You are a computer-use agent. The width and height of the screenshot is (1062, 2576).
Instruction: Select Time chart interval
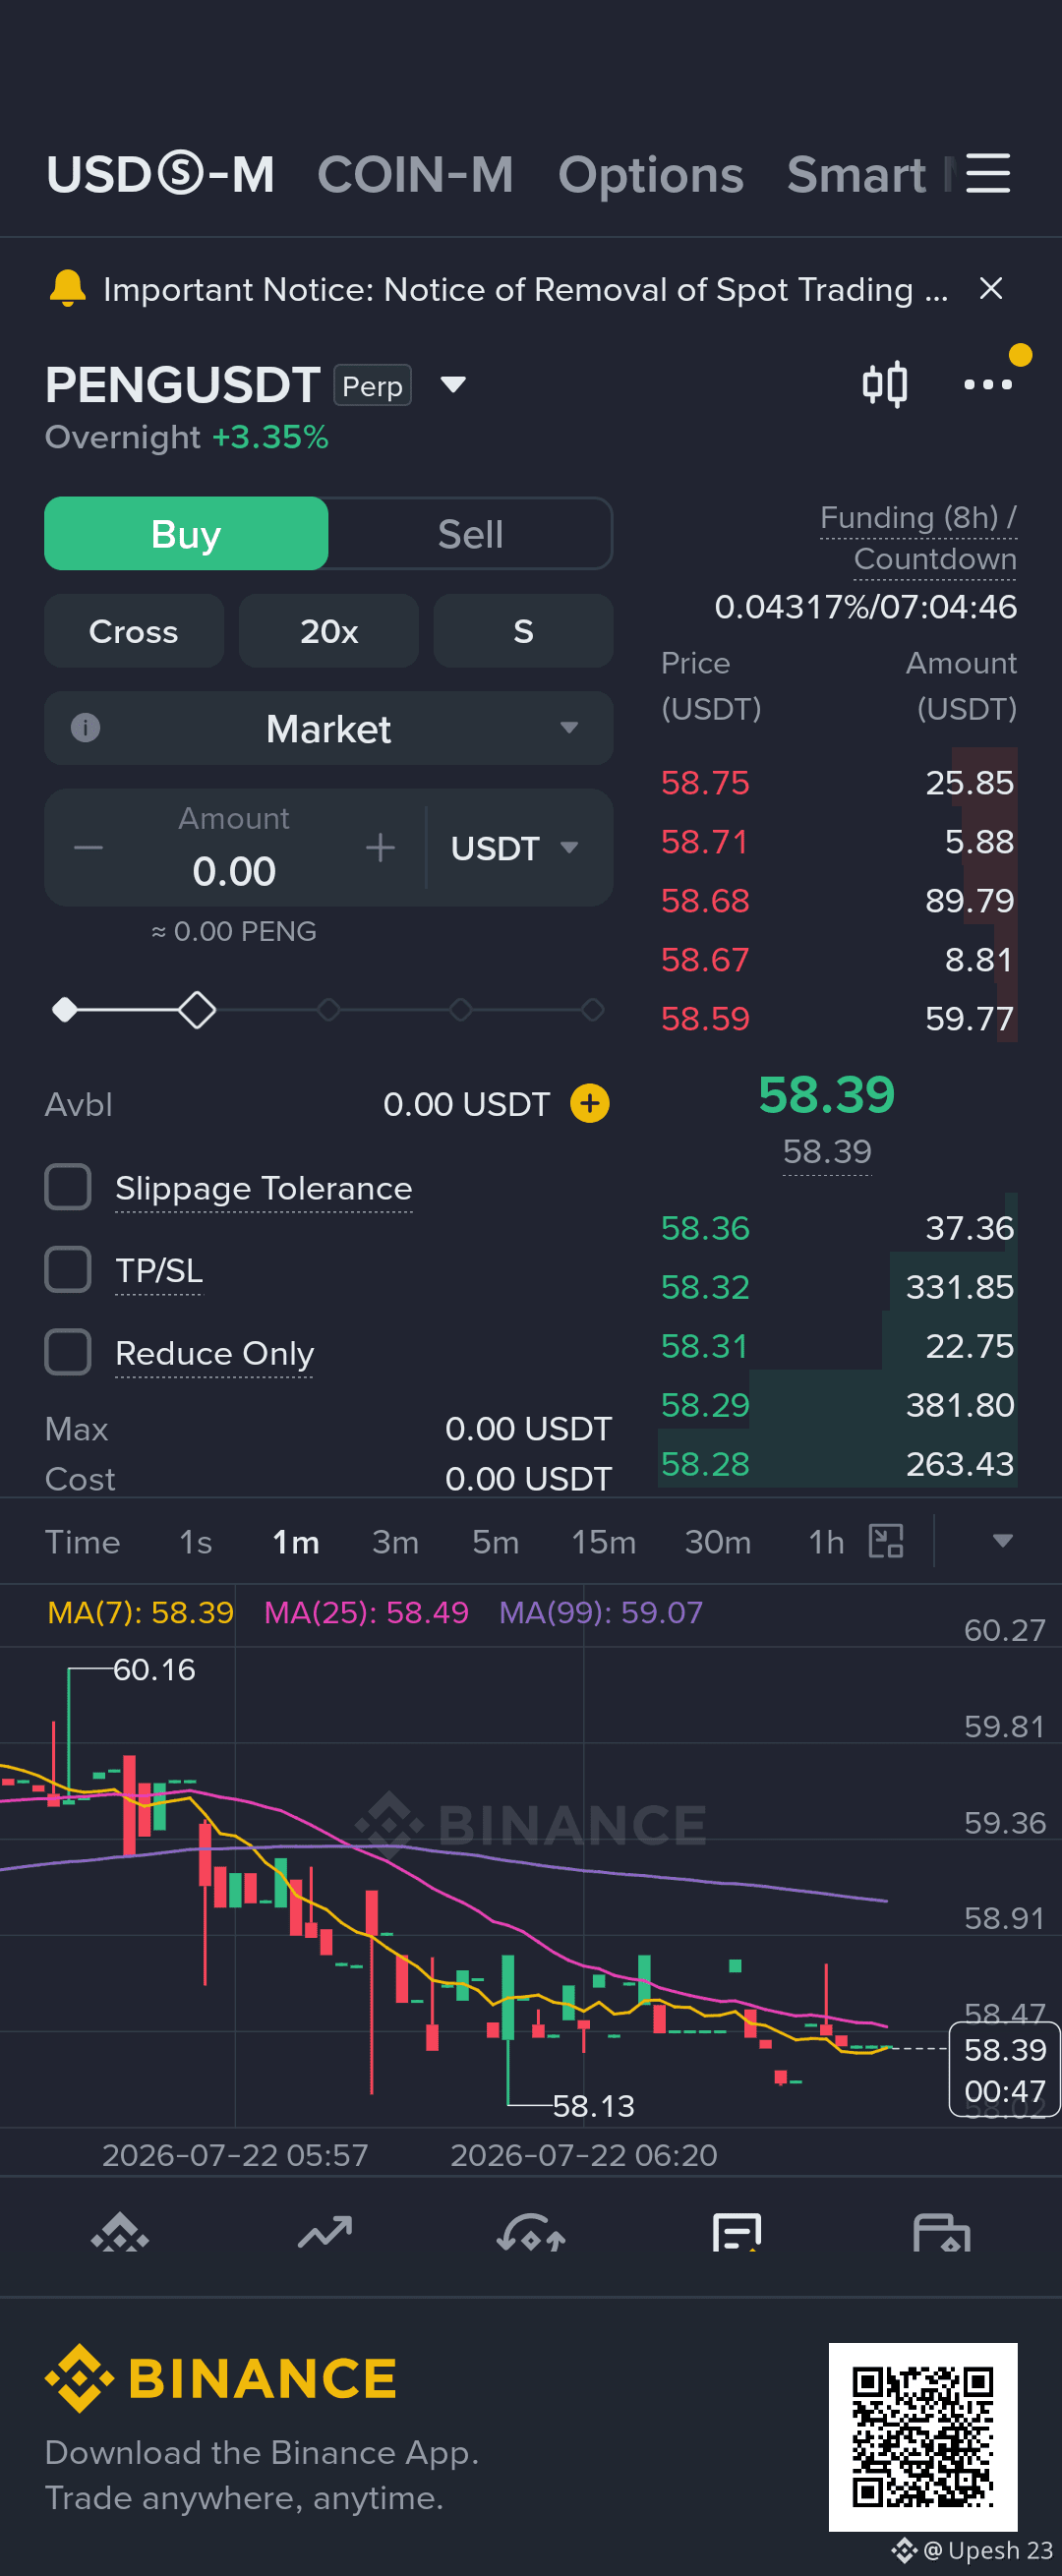(82, 1541)
